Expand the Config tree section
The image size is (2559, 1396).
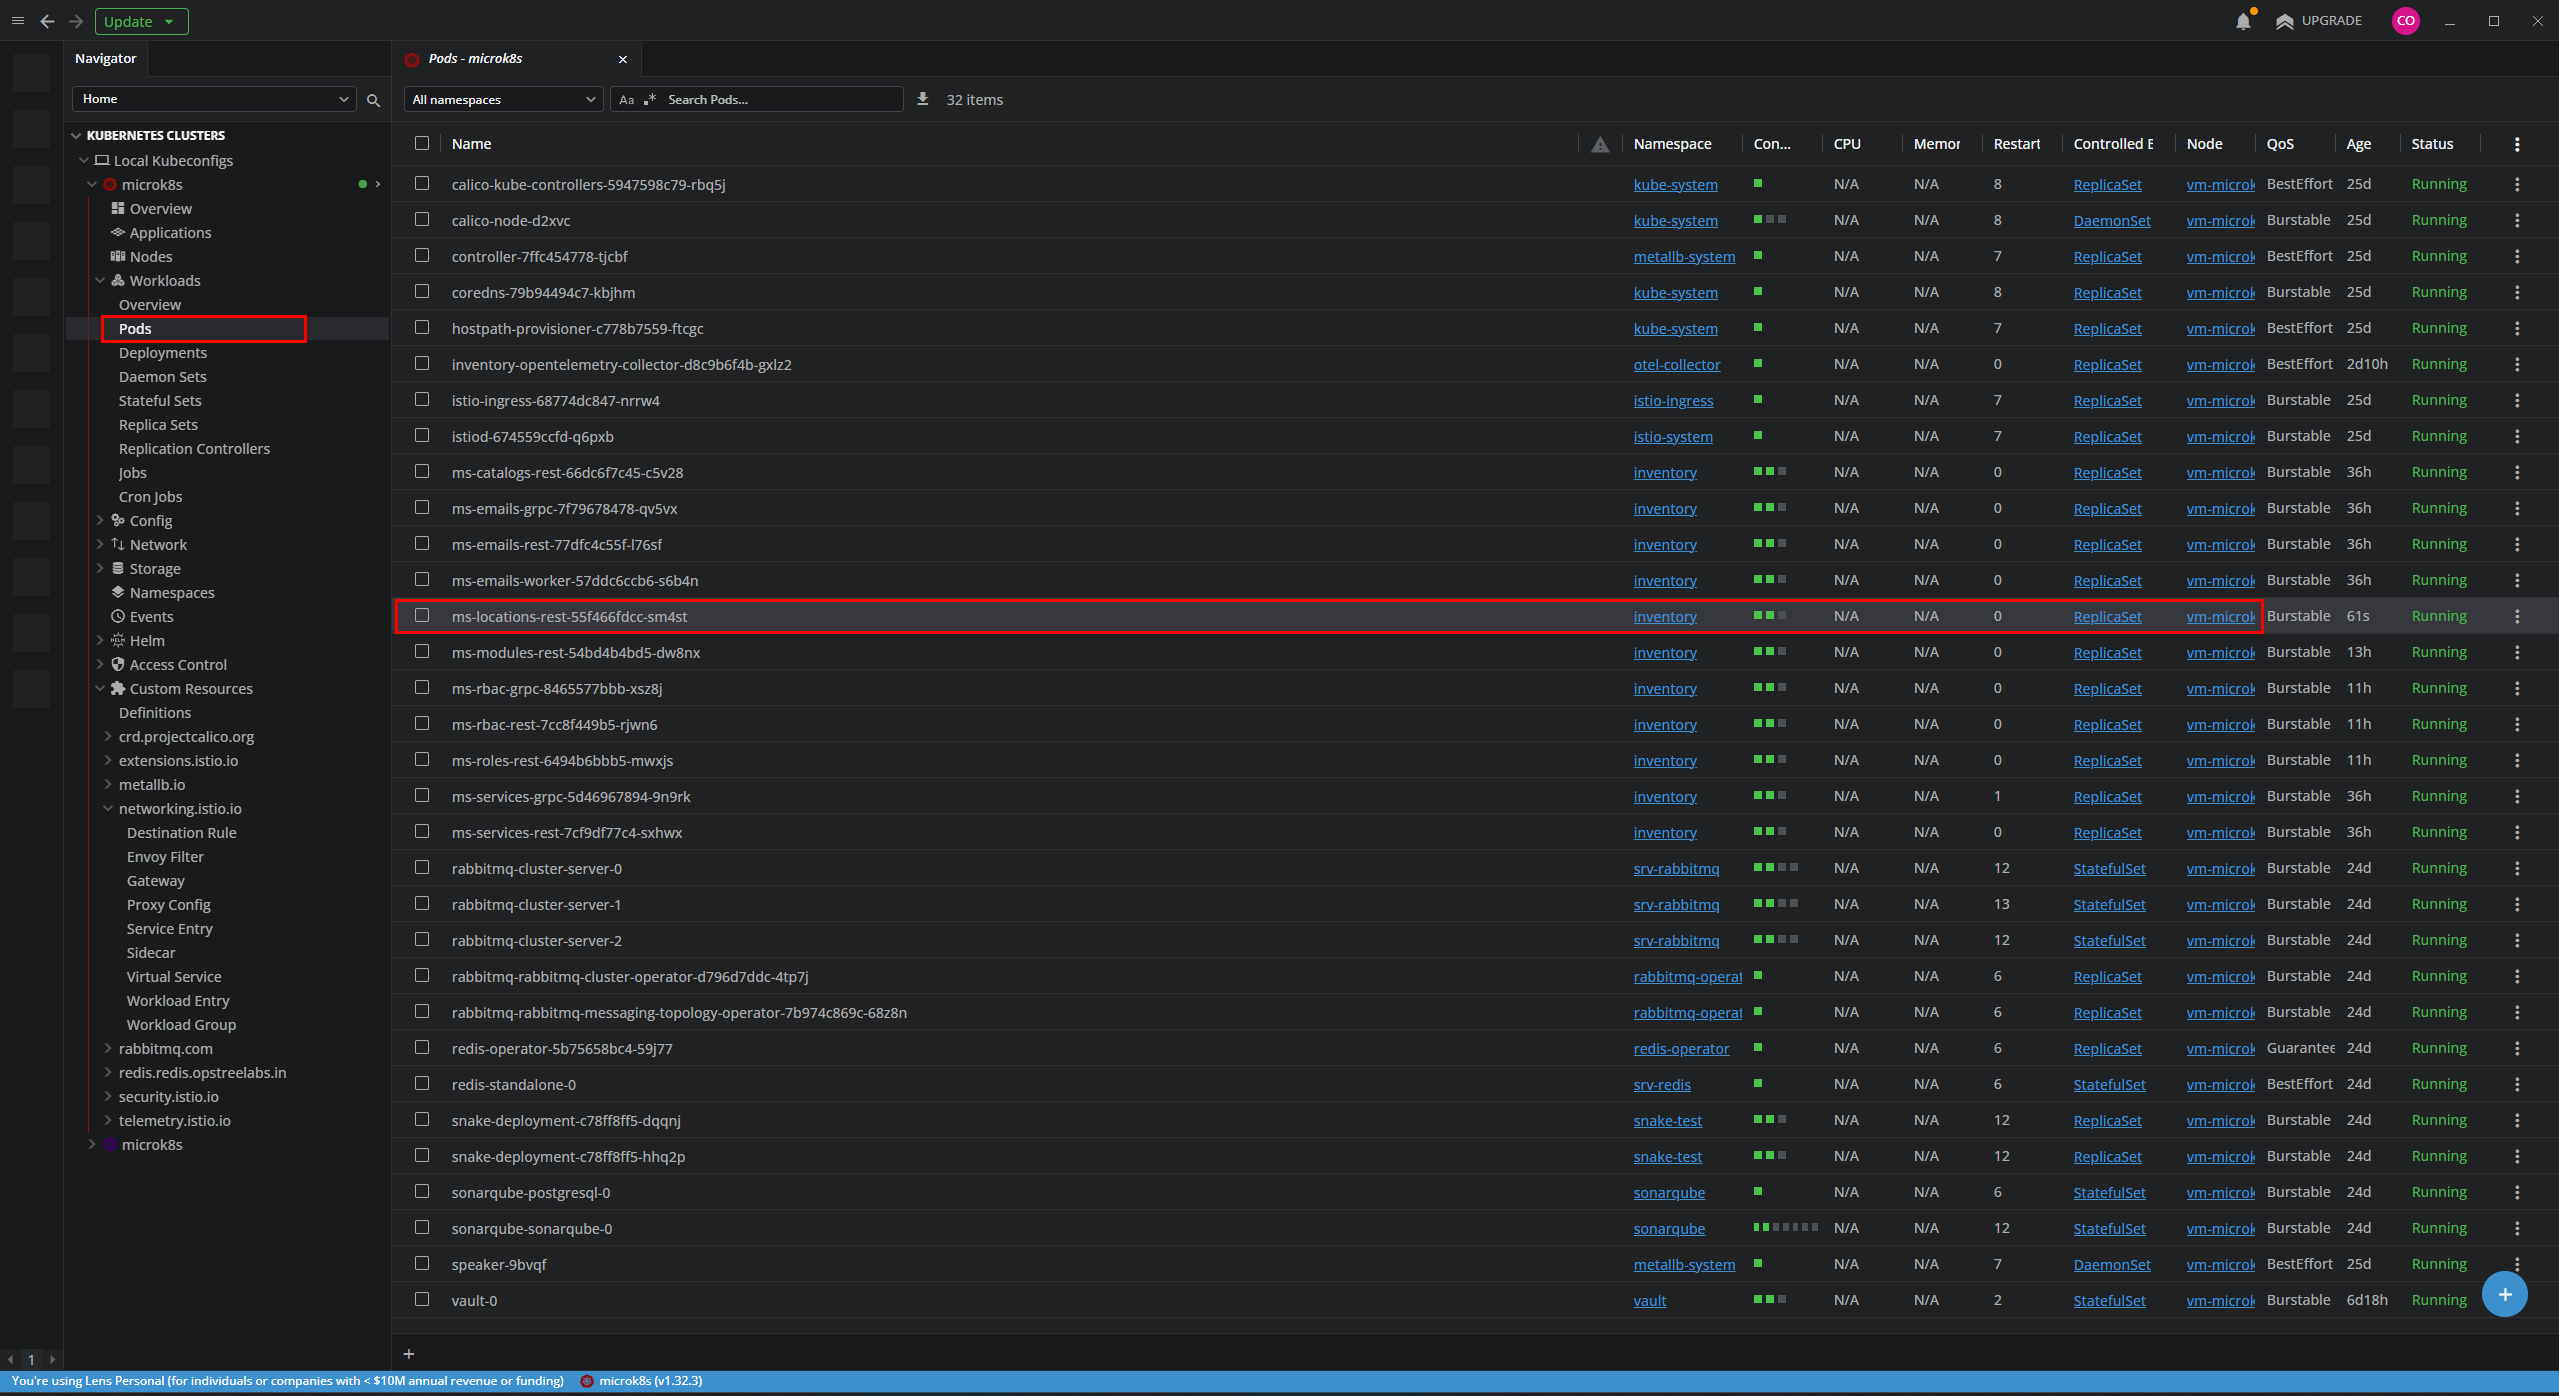pyautogui.click(x=100, y=521)
